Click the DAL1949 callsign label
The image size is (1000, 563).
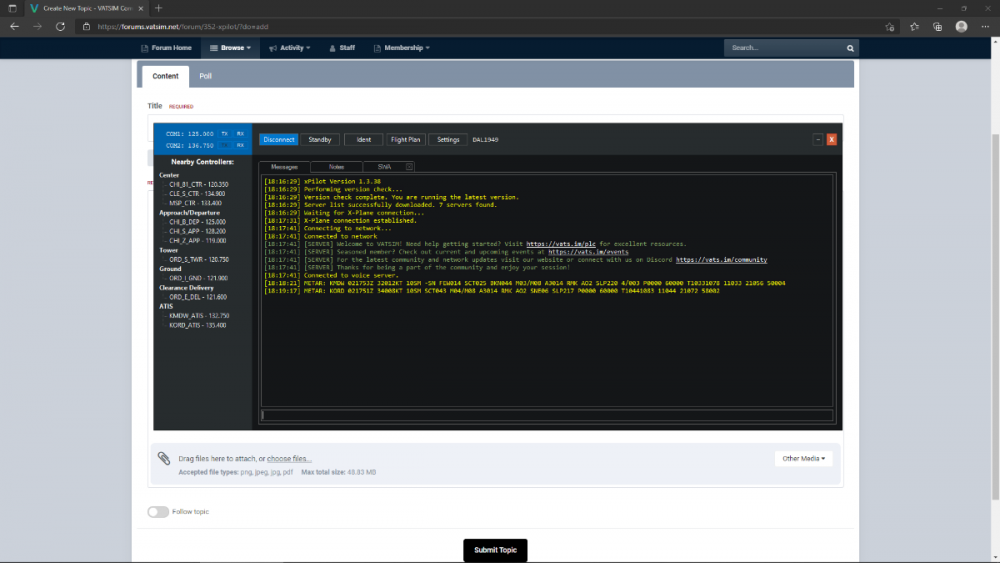tap(485, 140)
